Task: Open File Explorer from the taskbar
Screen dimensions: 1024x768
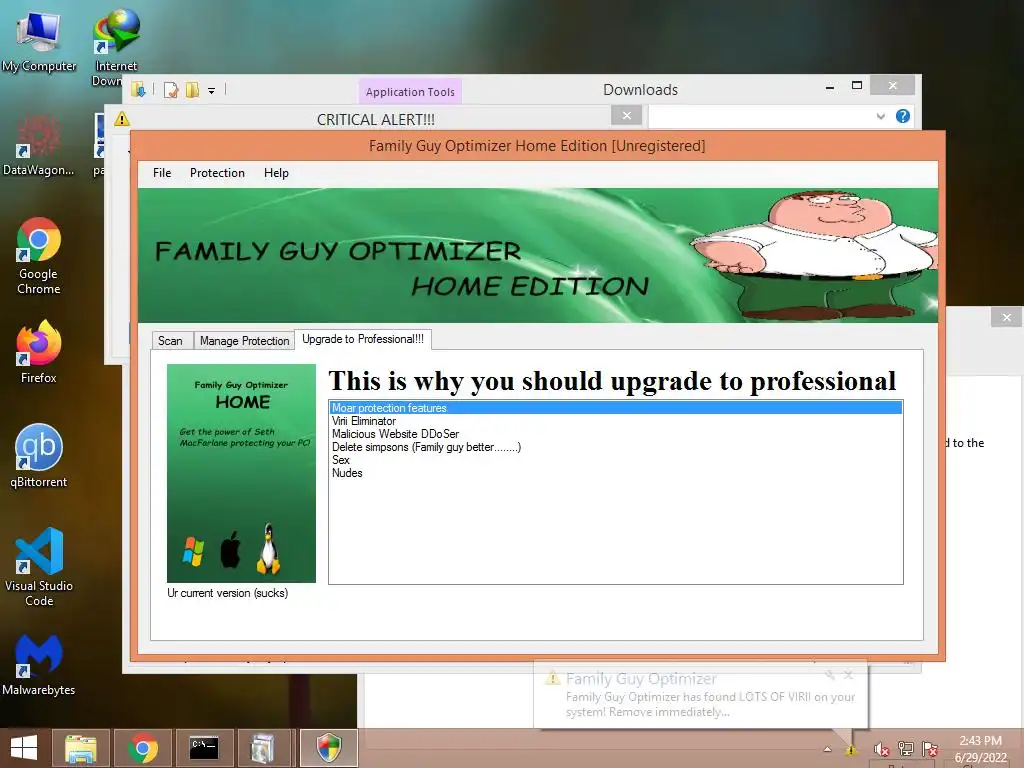Action: [81, 748]
